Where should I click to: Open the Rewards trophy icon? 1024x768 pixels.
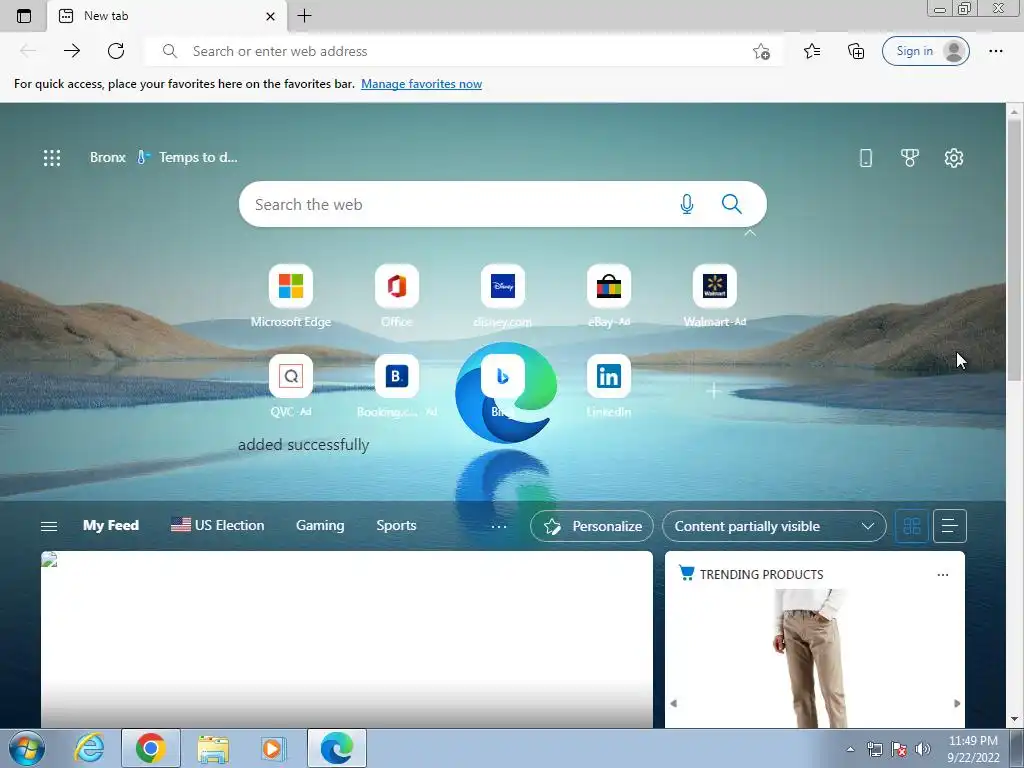click(x=910, y=157)
